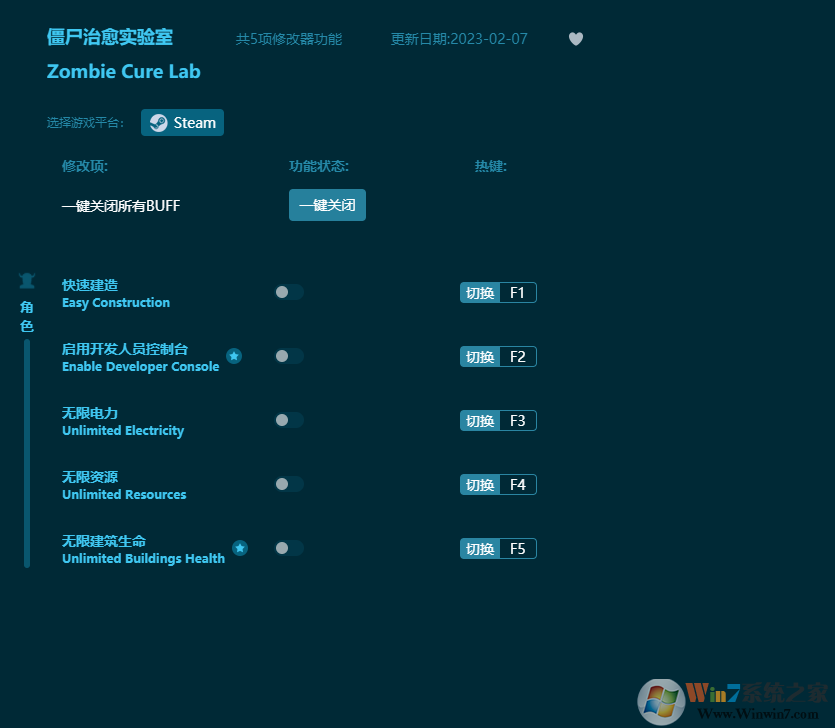Click the F4 hotkey field
The width and height of the screenshot is (835, 728).
point(518,485)
